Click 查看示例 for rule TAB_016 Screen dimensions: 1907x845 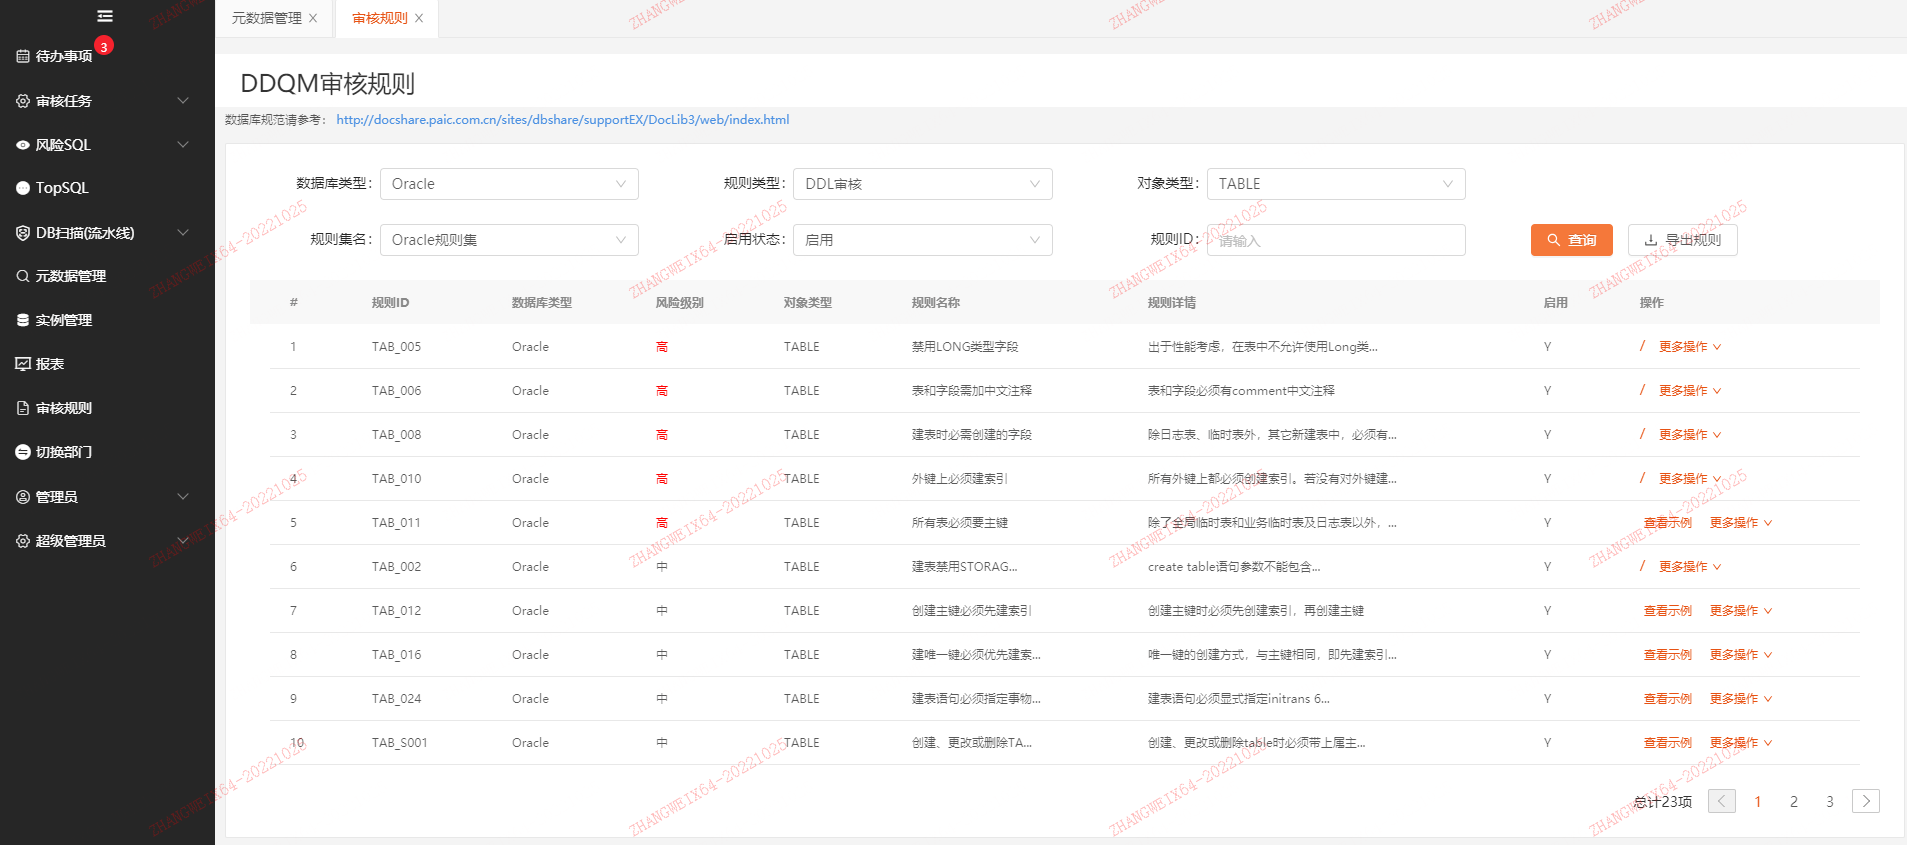coord(1668,655)
